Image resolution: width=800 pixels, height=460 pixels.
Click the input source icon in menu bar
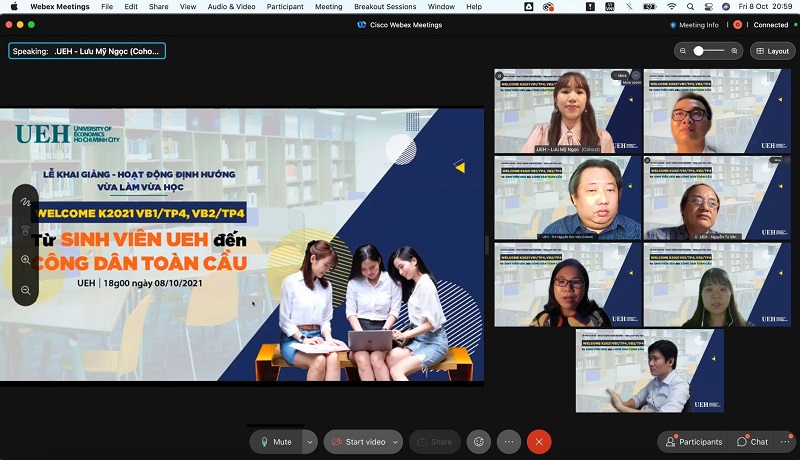(609, 7)
